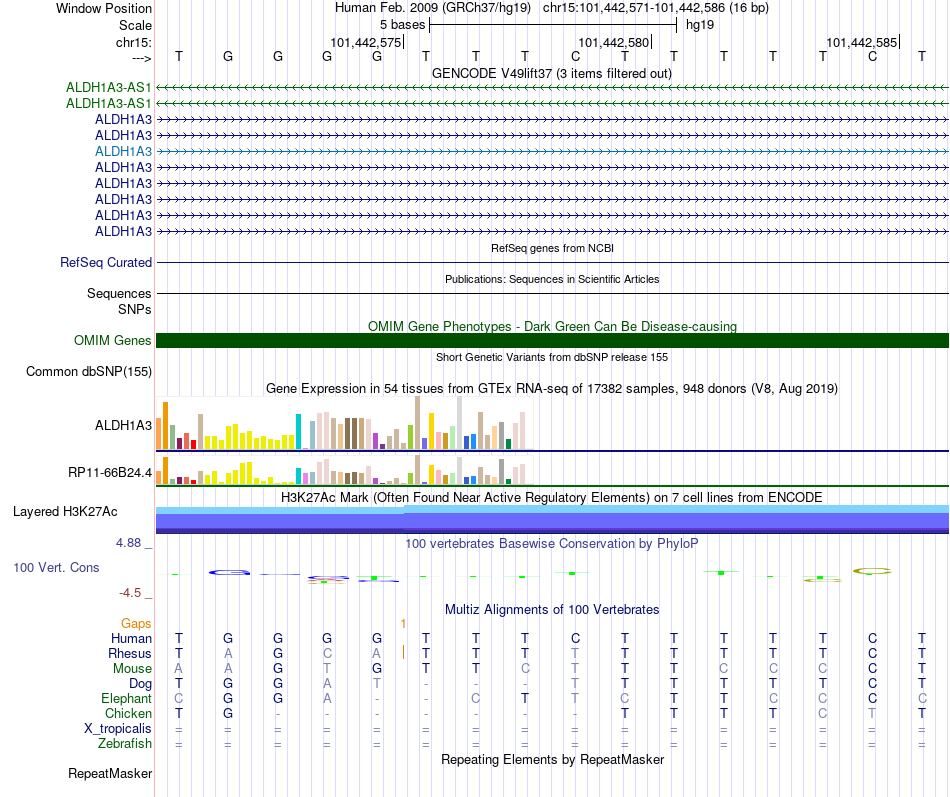The image size is (950, 797).
Task: Select the Chicken alignment row label
Action: (x=128, y=713)
